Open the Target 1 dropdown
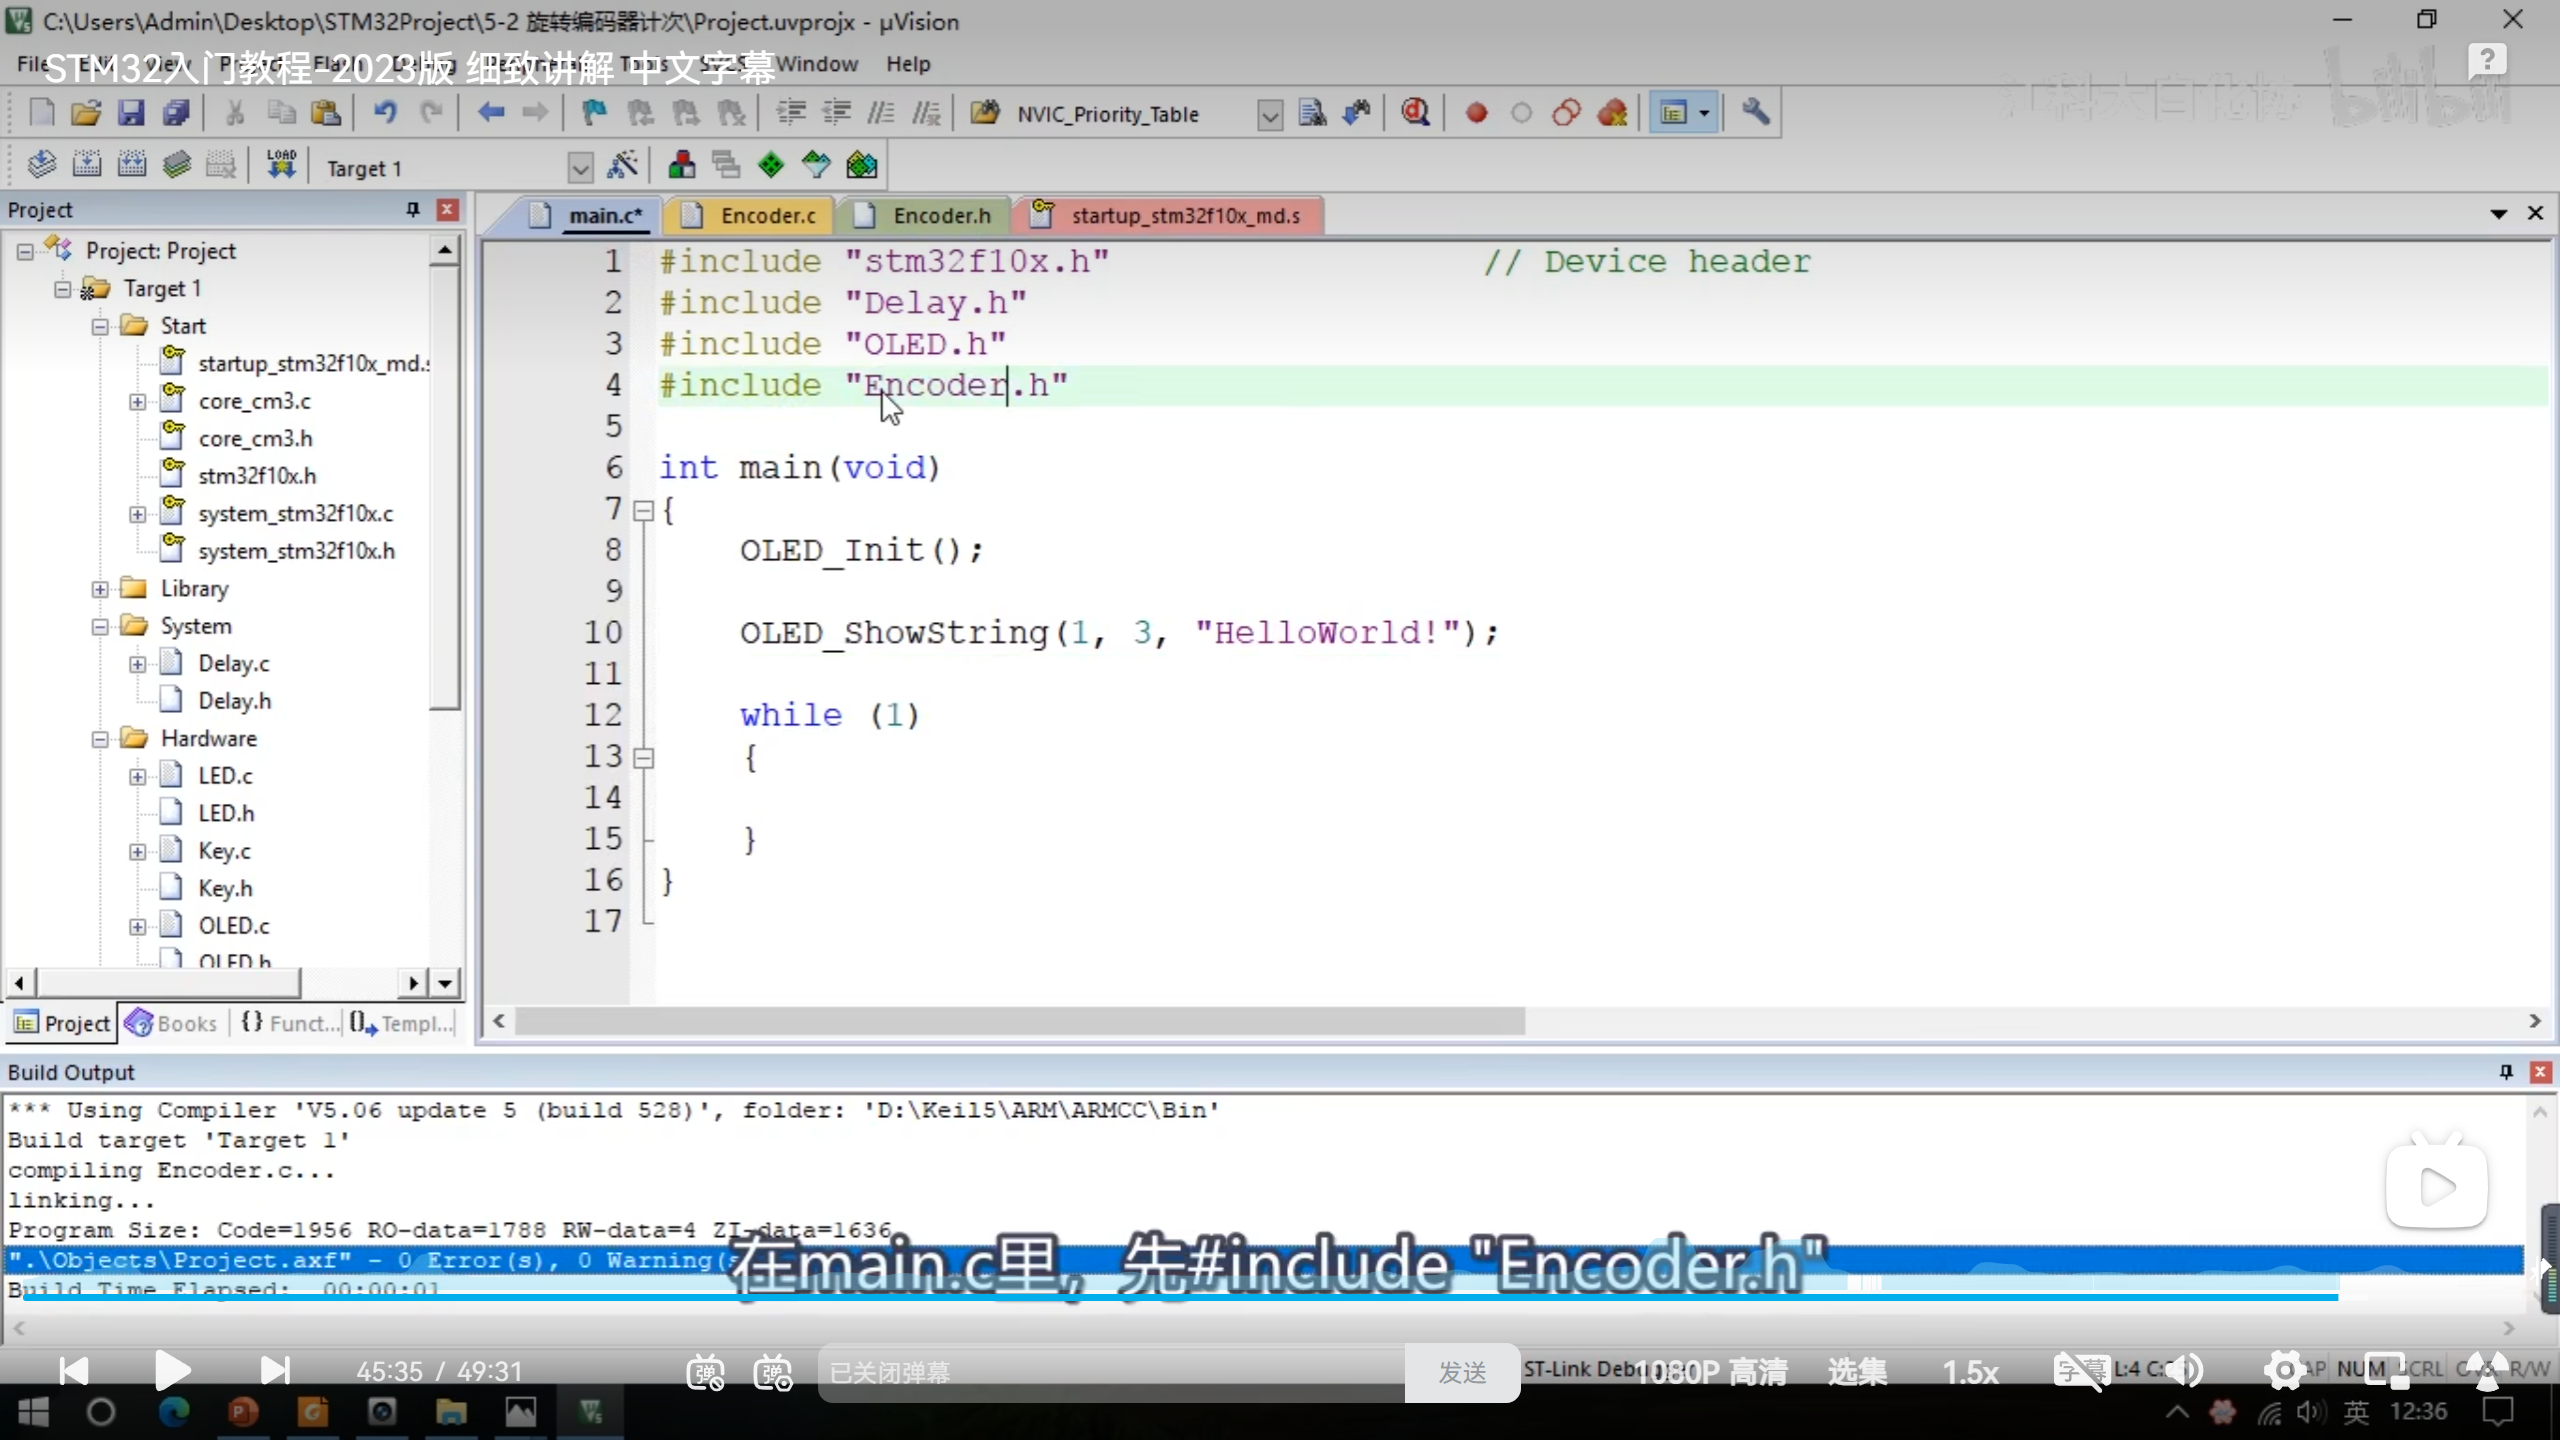 point(580,168)
